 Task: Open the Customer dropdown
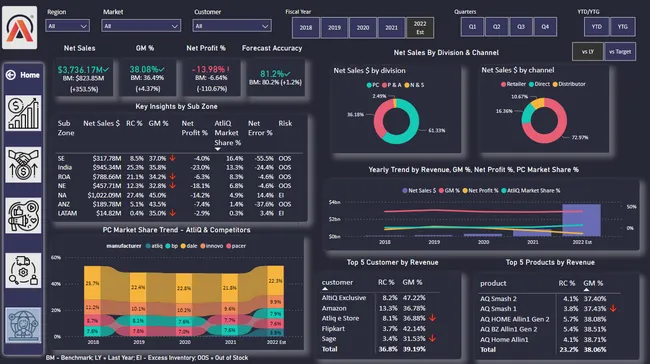coord(232,26)
